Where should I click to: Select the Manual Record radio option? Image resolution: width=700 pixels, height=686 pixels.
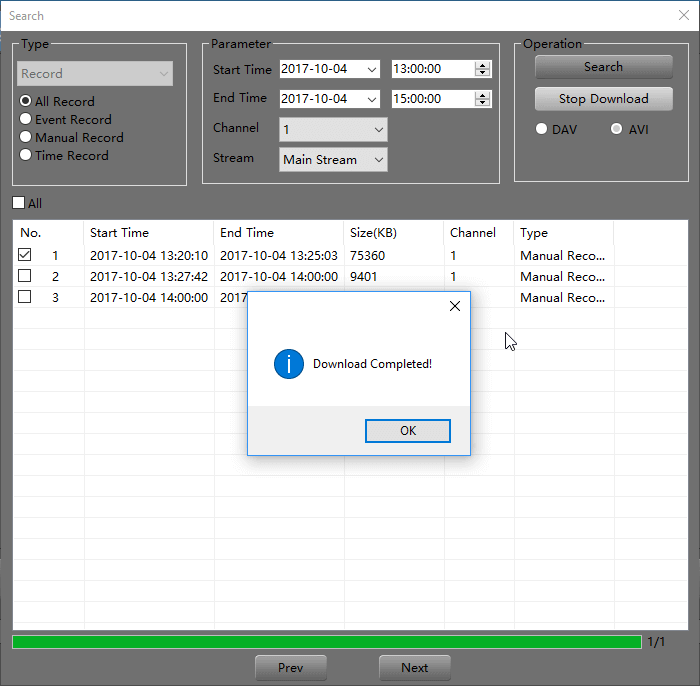(x=26, y=138)
